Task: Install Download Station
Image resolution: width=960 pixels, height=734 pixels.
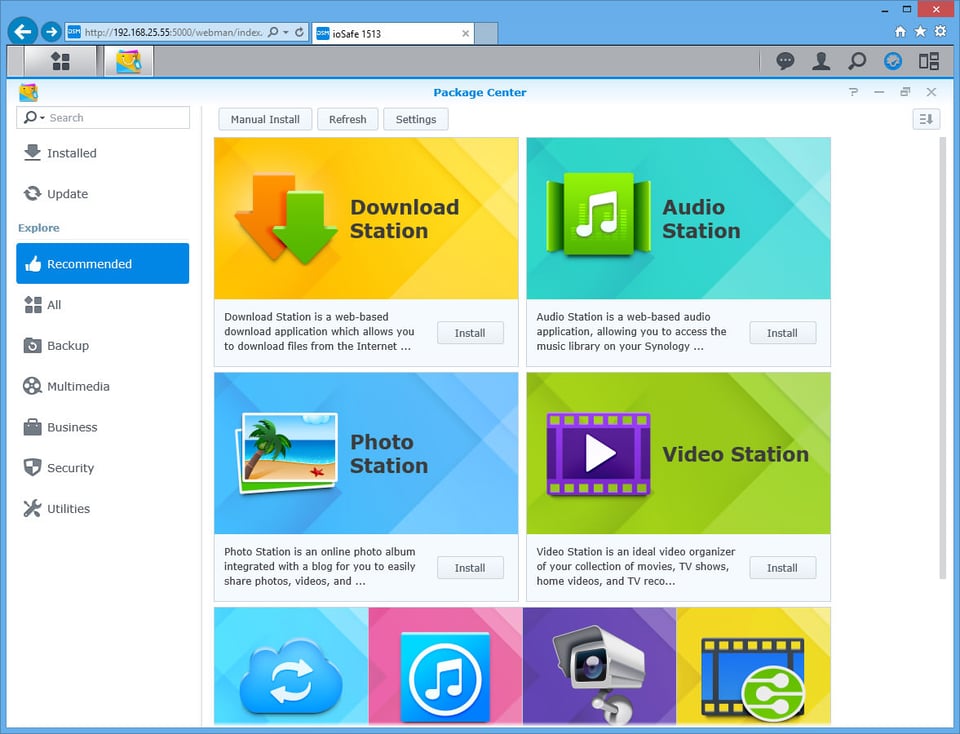Action: (470, 333)
